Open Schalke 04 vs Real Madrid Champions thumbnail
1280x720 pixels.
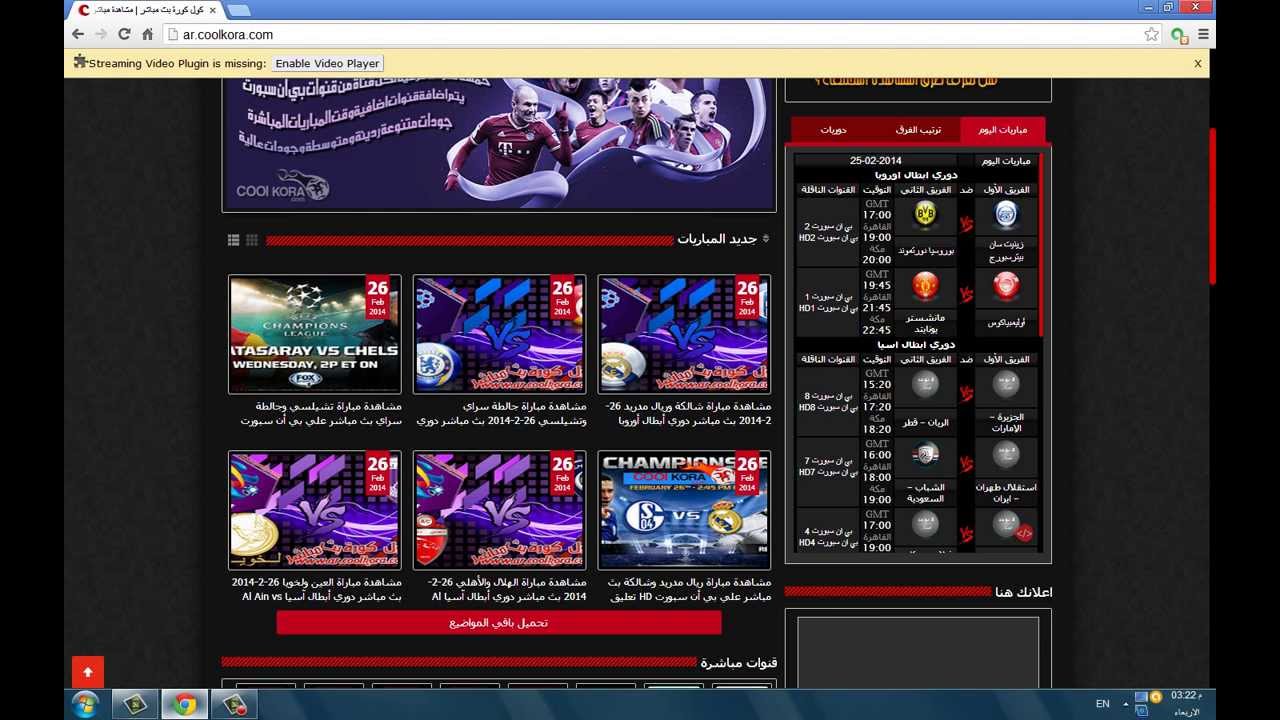684,510
